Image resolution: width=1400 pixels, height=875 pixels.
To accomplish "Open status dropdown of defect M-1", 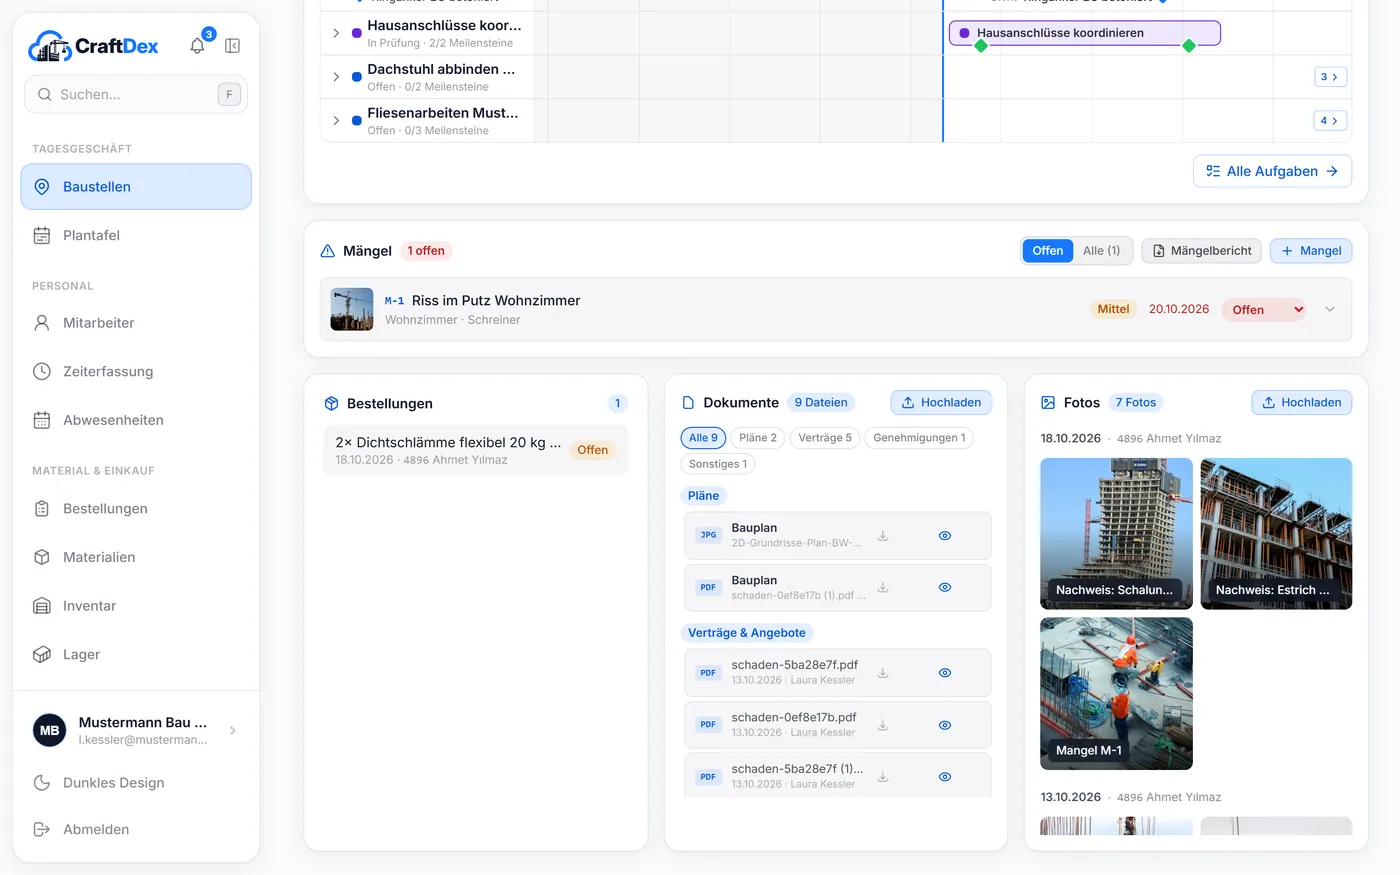I will click(1265, 310).
